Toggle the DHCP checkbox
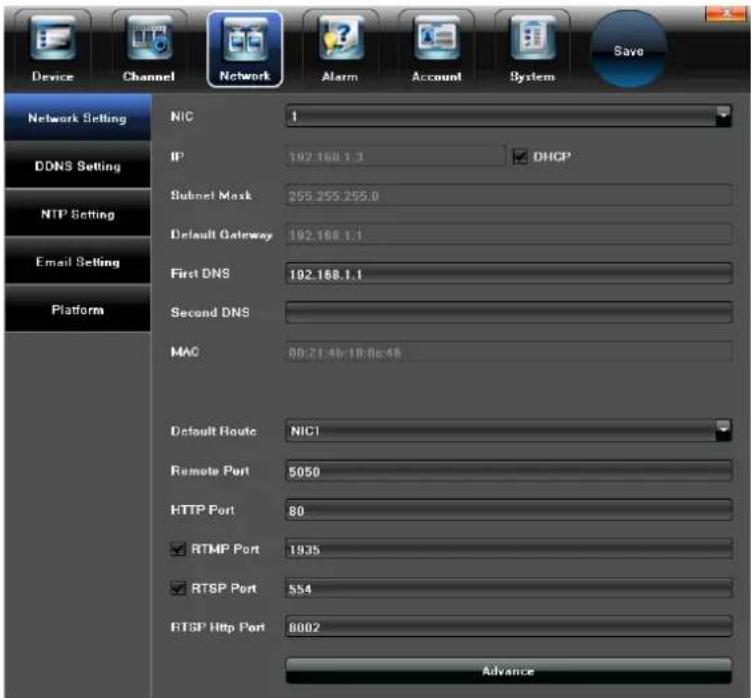This screenshot has width=751, height=698. 520,156
